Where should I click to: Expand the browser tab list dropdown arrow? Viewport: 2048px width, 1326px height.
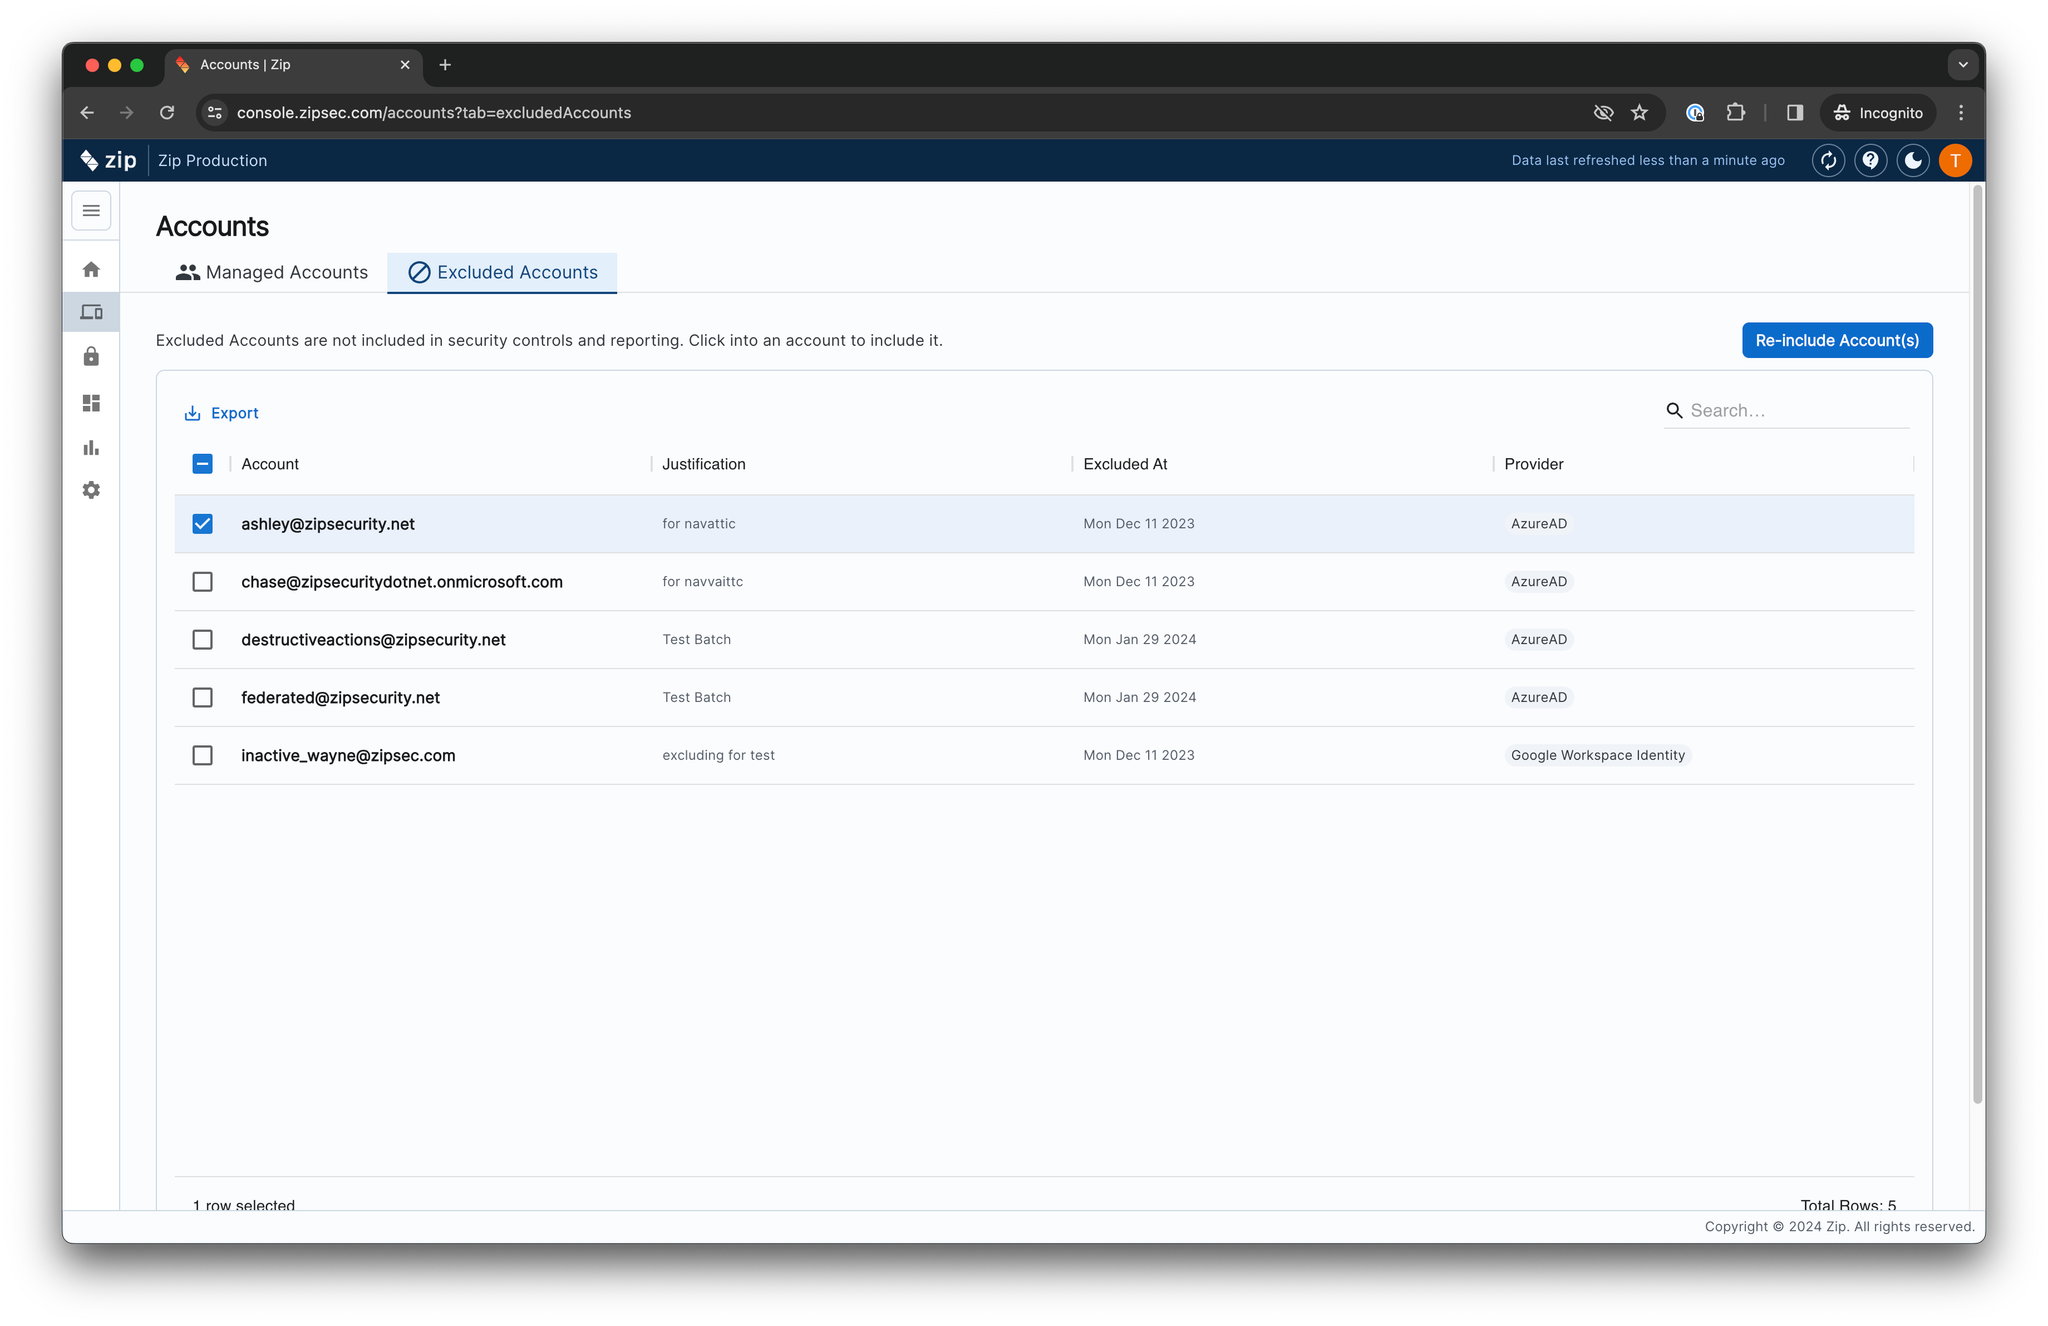tap(1962, 65)
